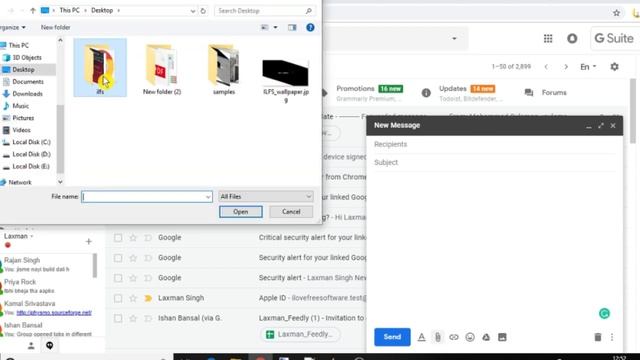Viewport: 640px width, 360px height.
Task: Open Gmail settings gear icon
Action: [x=614, y=67]
